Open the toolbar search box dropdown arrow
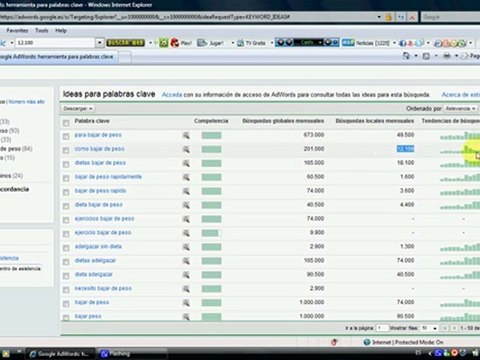The height and width of the screenshot is (360, 480). [99, 43]
